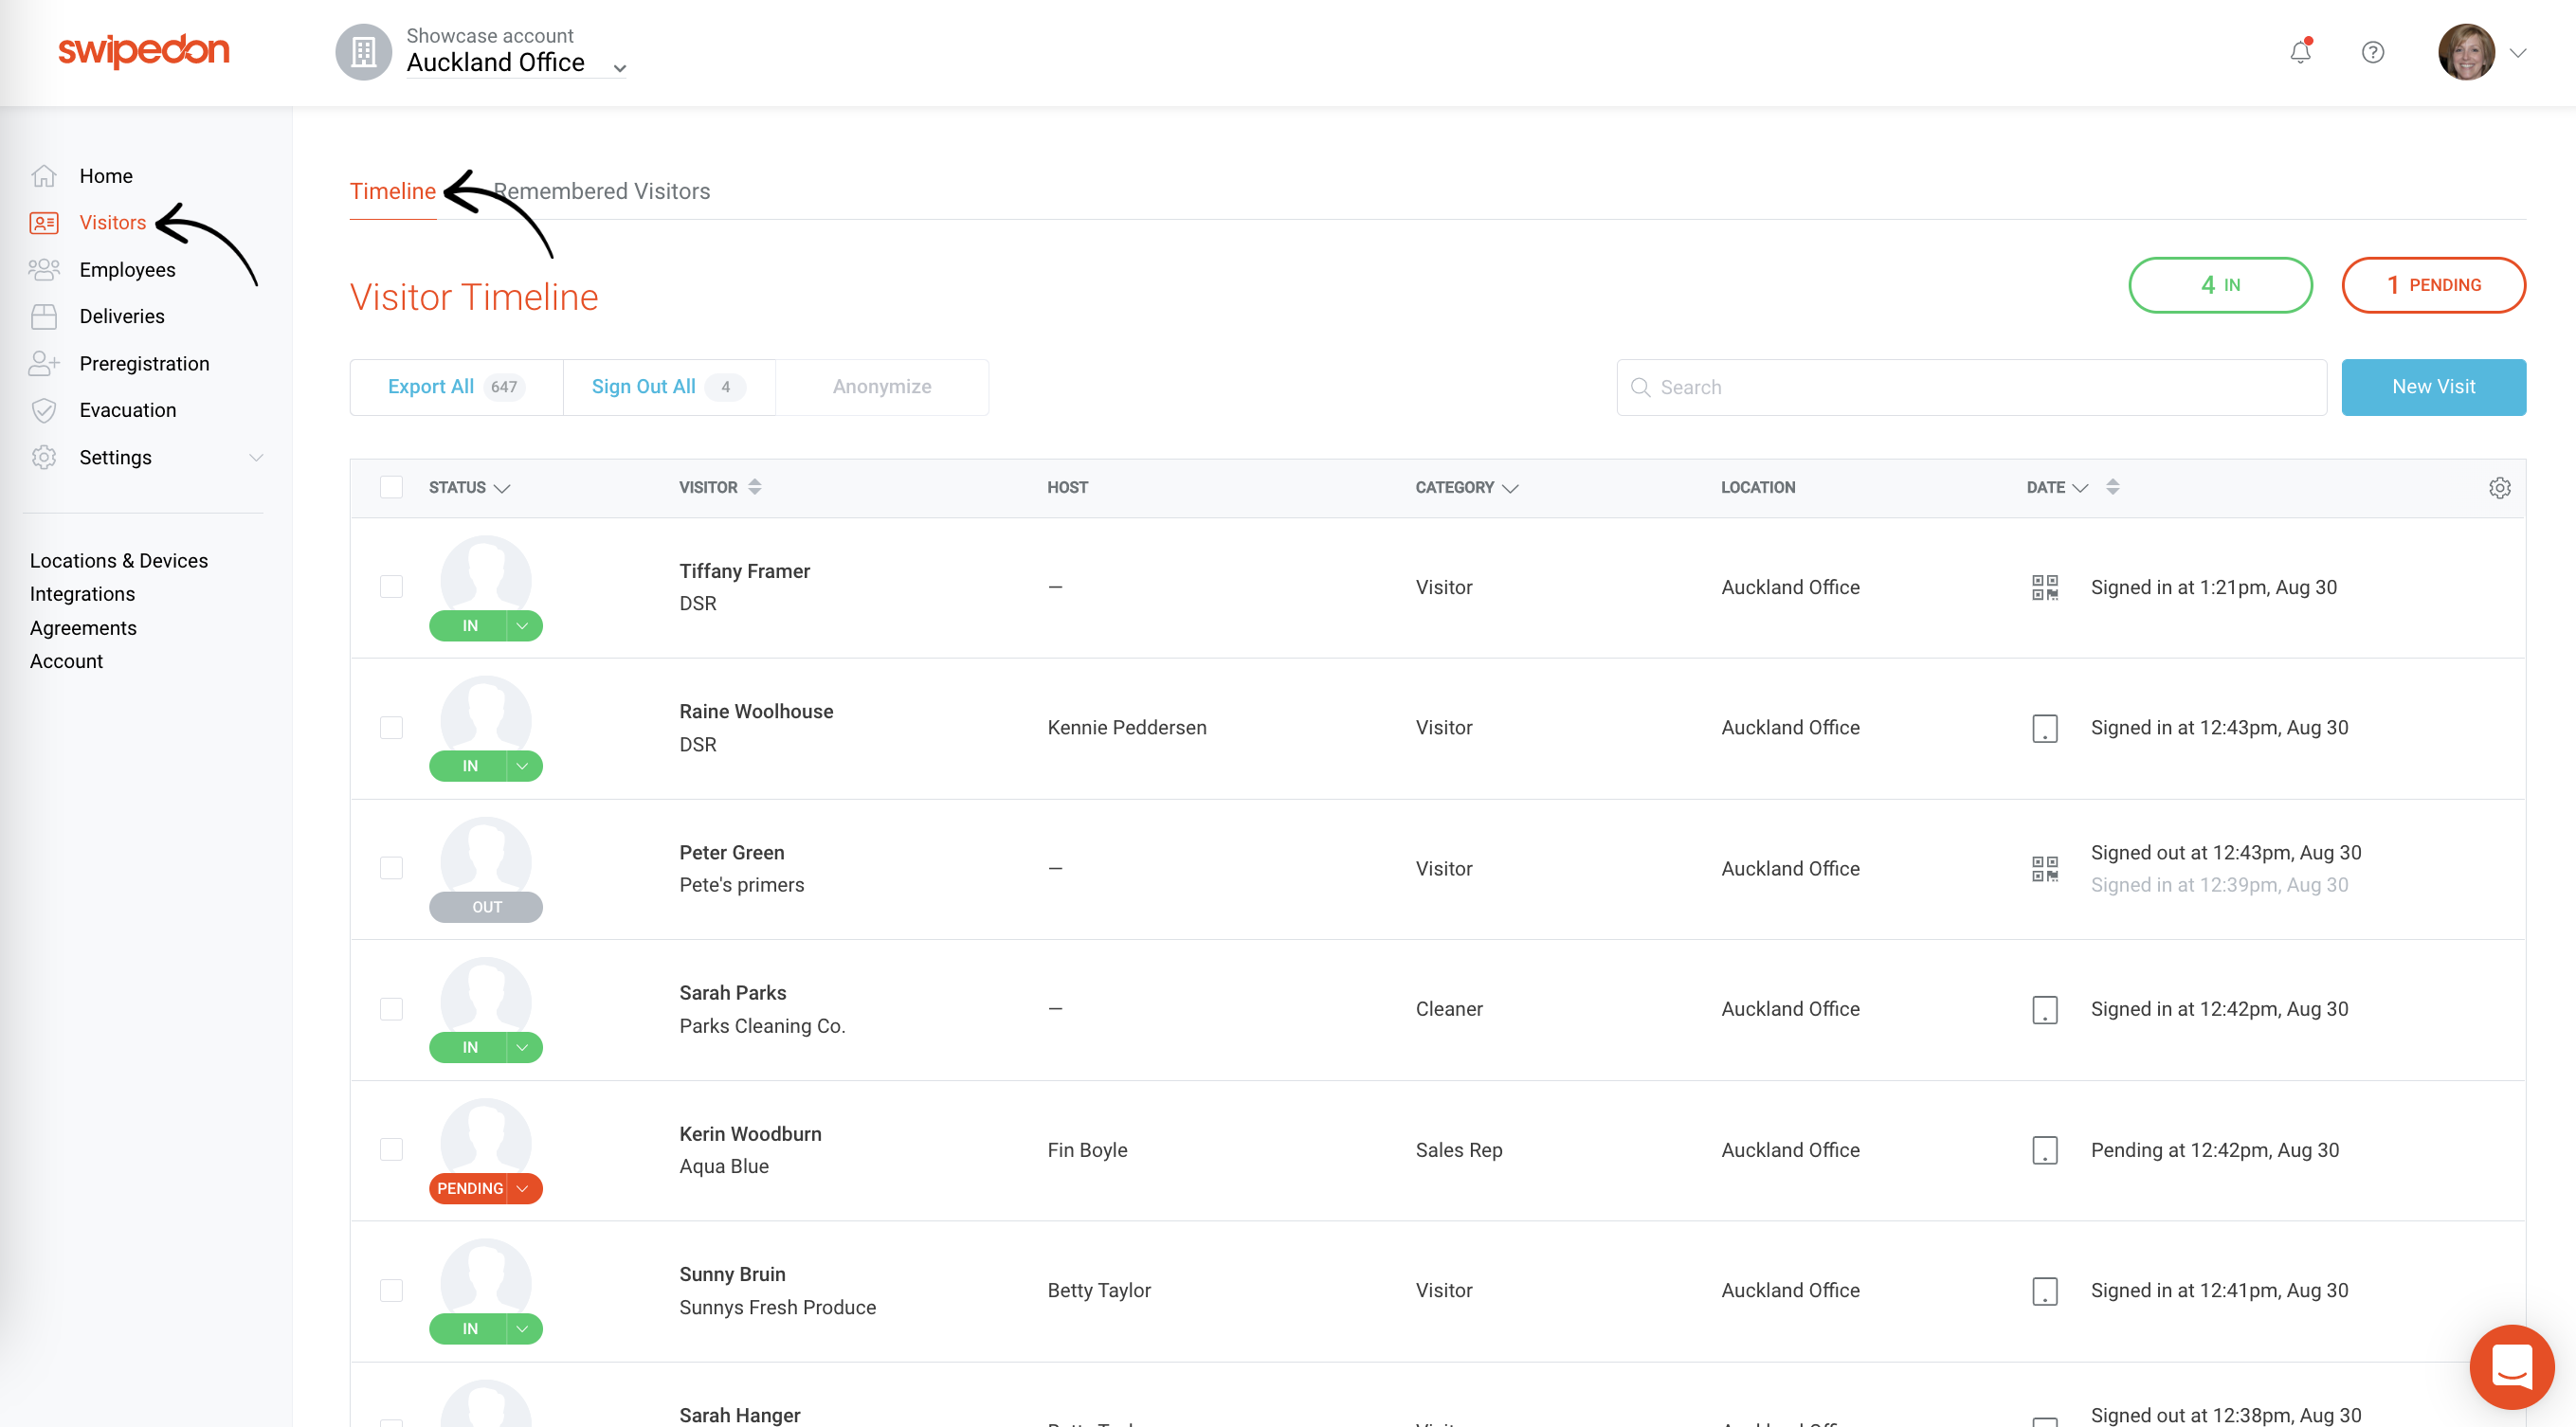Open IN status dropdown for Tiffany Framer

tap(523, 626)
